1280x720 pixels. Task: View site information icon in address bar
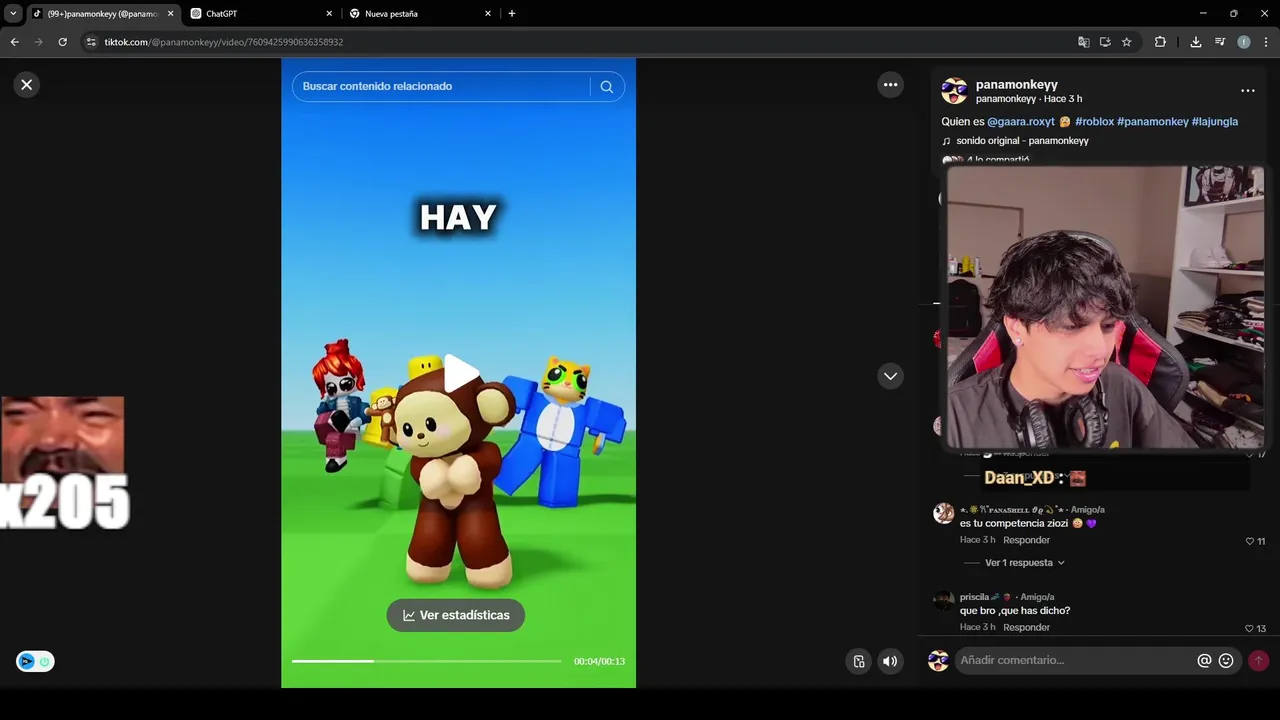[91, 42]
